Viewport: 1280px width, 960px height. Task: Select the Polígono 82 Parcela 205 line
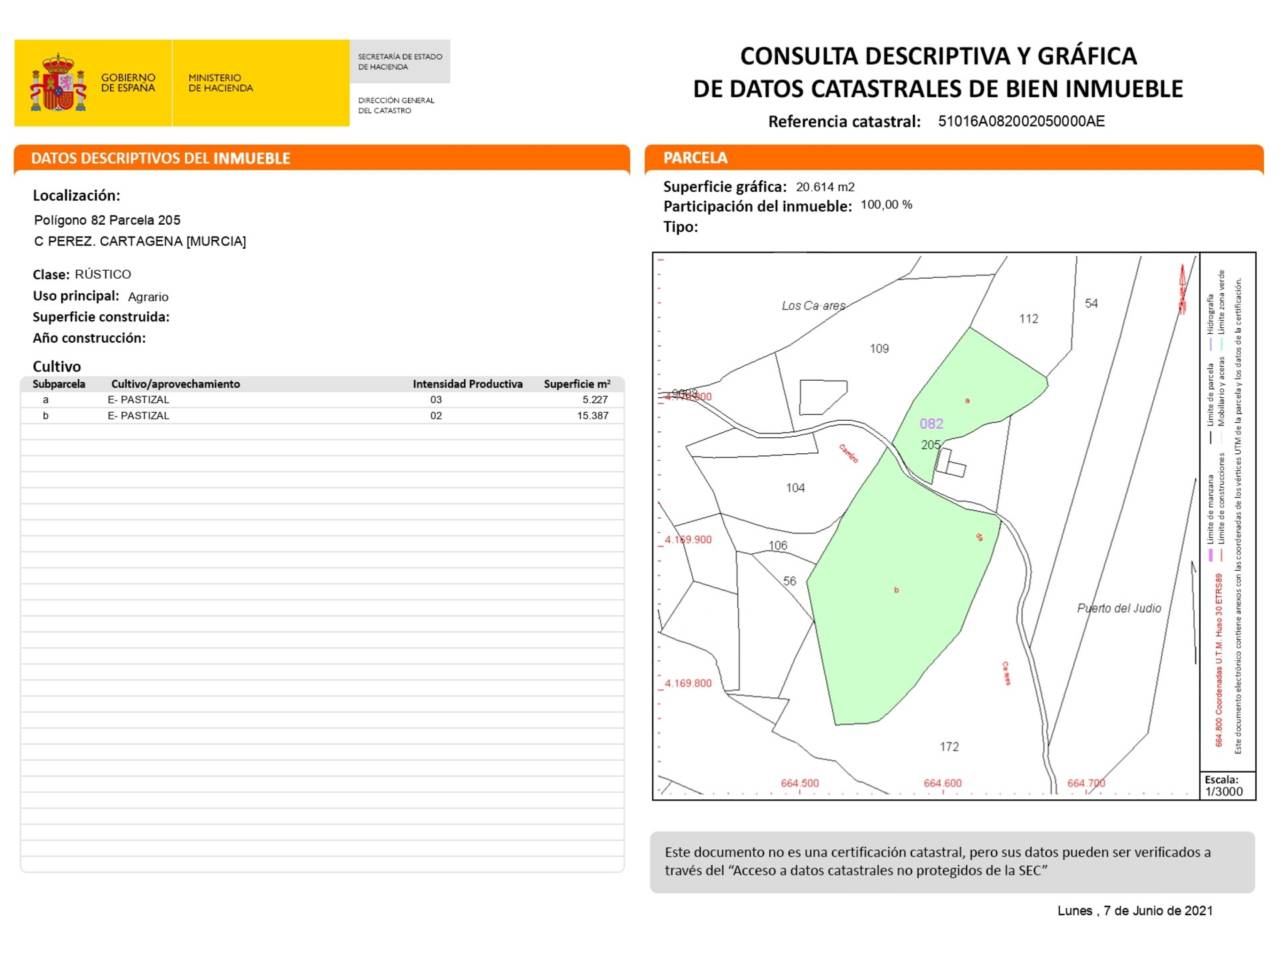click(x=107, y=220)
